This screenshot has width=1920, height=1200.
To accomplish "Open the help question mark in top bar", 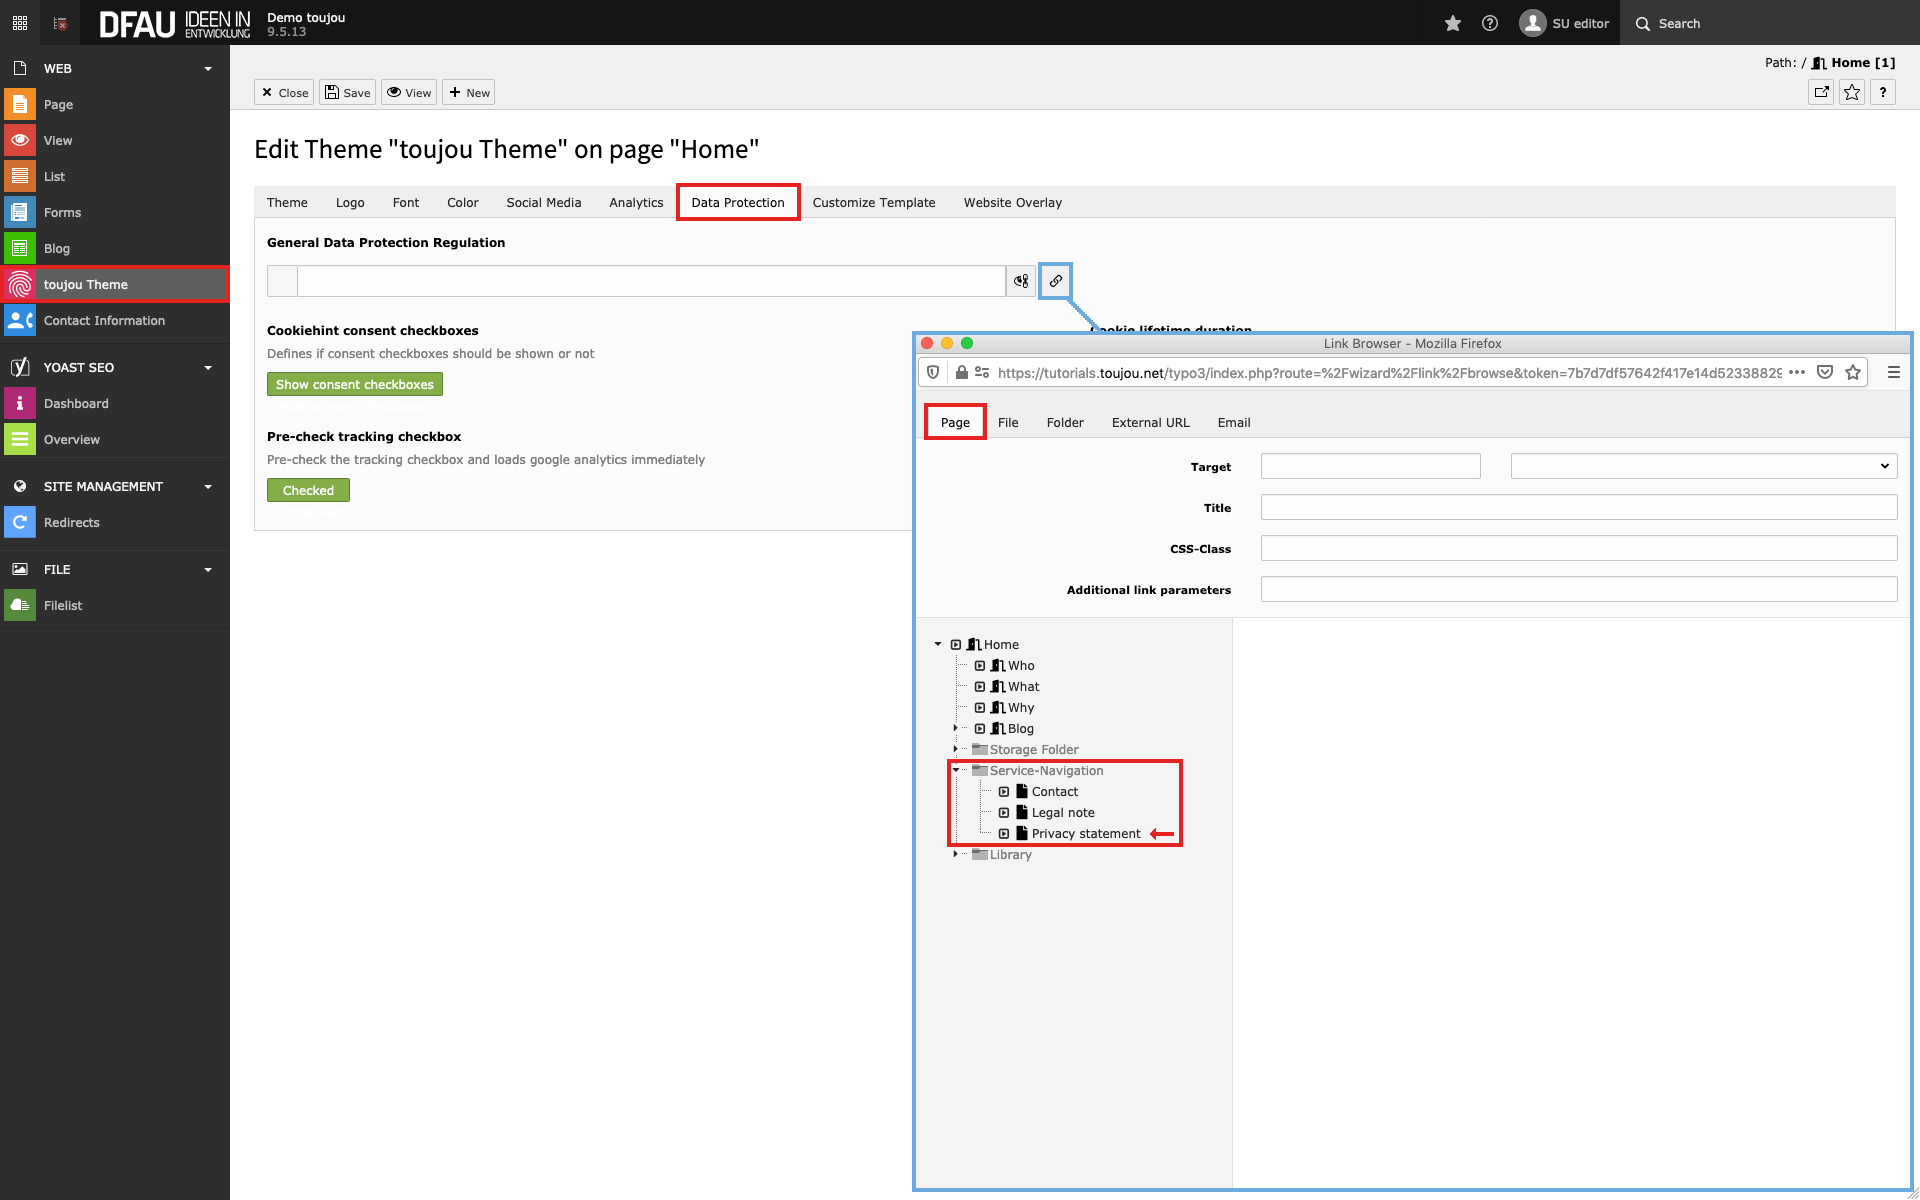I will click(1490, 23).
